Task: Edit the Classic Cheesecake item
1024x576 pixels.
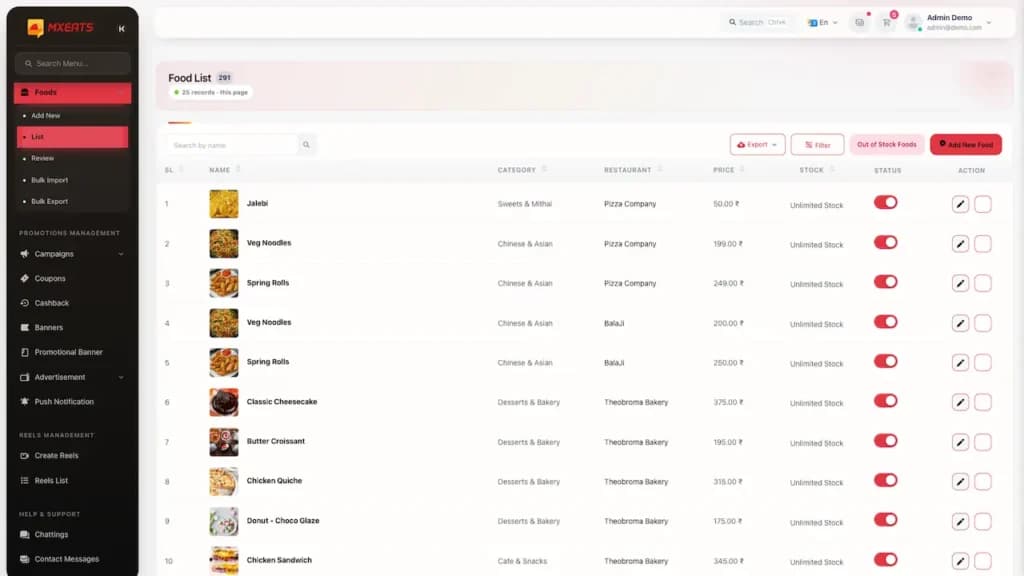Action: [x=960, y=403]
